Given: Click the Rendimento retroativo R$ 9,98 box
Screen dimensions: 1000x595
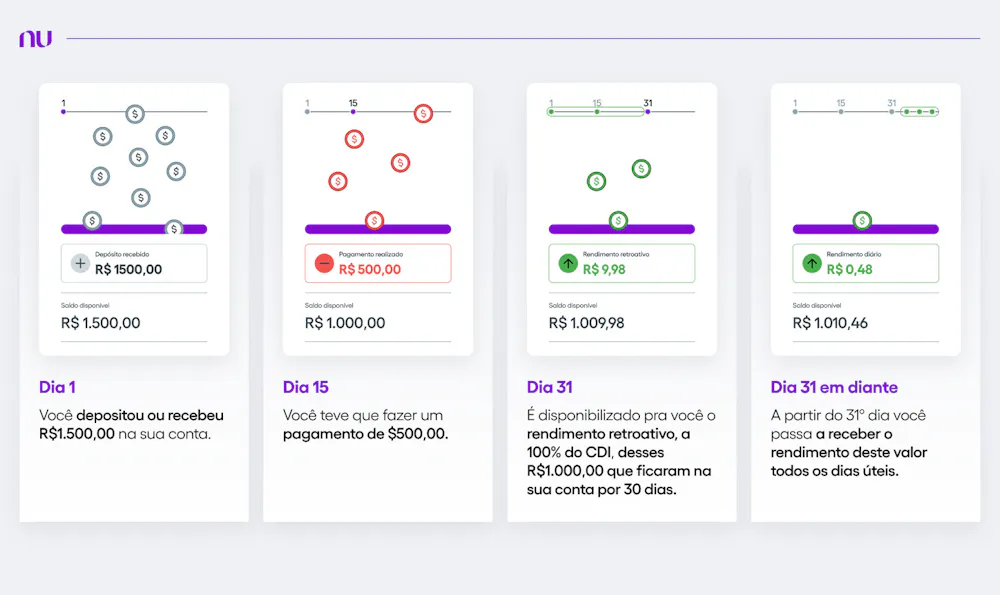Looking at the screenshot, I should [622, 263].
